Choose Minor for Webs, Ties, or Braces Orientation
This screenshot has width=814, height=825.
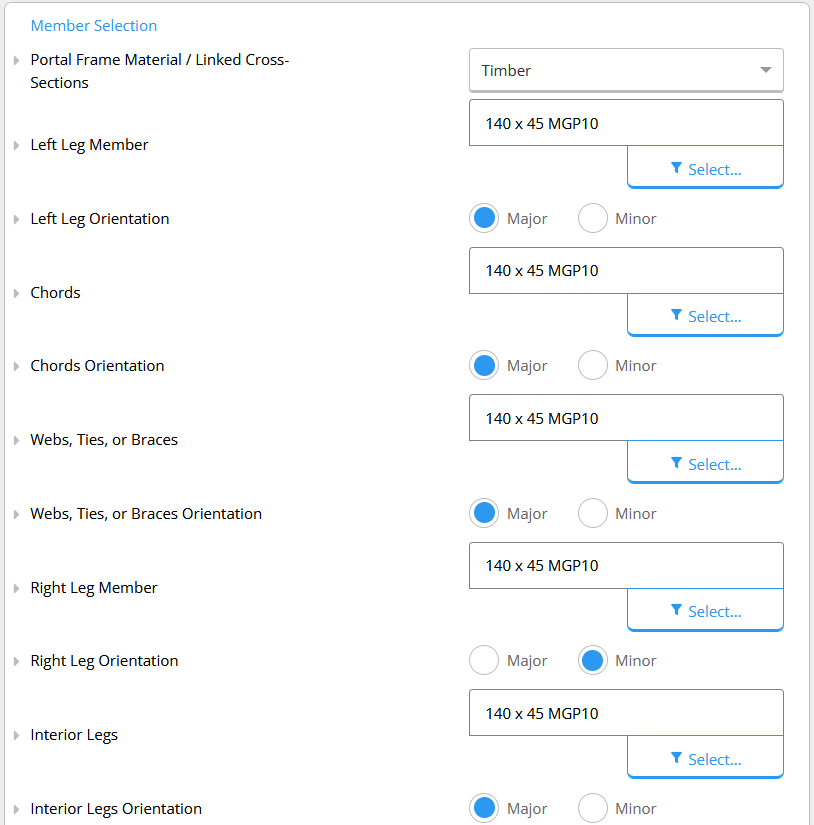pyautogui.click(x=592, y=513)
